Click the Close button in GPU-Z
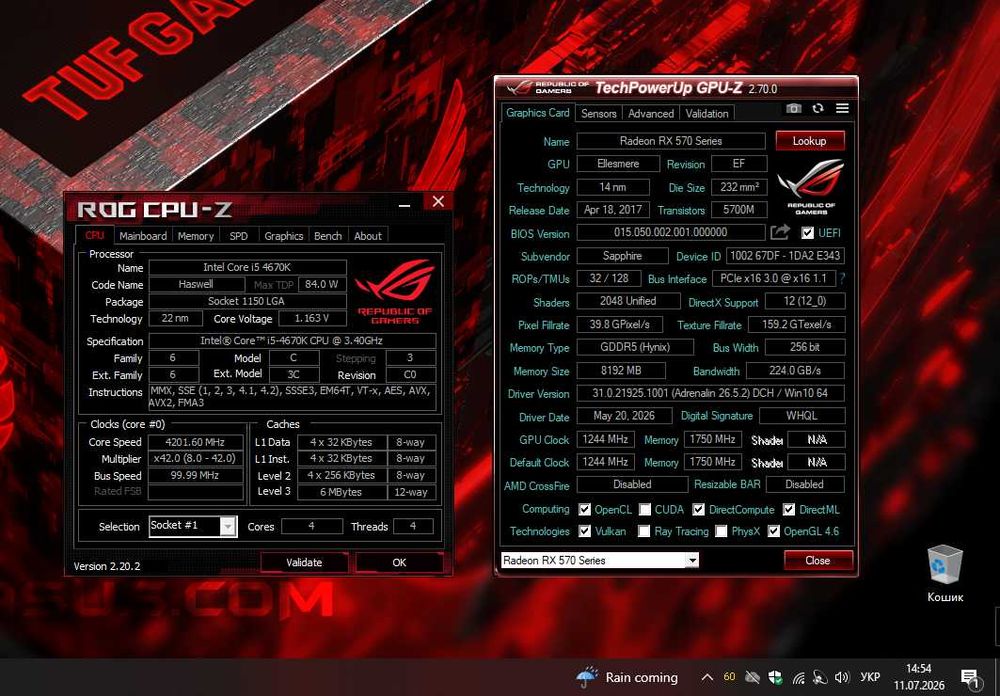This screenshot has width=1000, height=696. (818, 561)
